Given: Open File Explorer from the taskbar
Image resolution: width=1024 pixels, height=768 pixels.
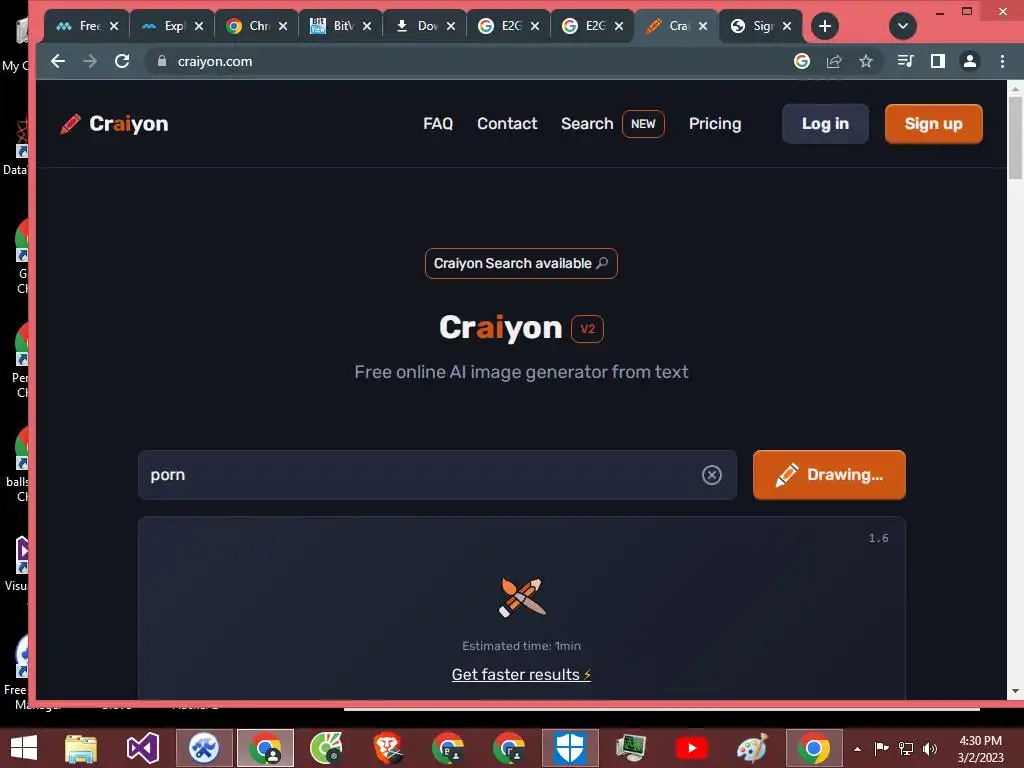Looking at the screenshot, I should pos(81,748).
